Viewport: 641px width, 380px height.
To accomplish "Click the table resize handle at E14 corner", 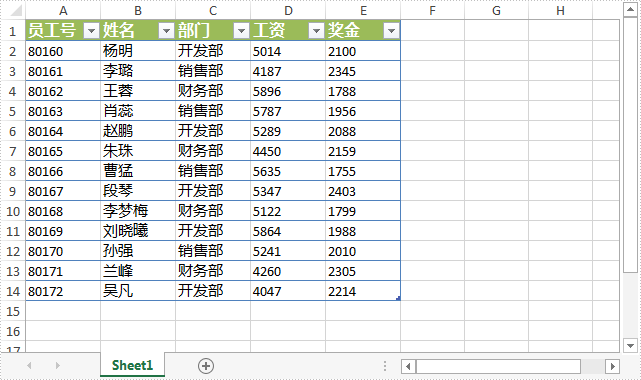I will (398, 298).
